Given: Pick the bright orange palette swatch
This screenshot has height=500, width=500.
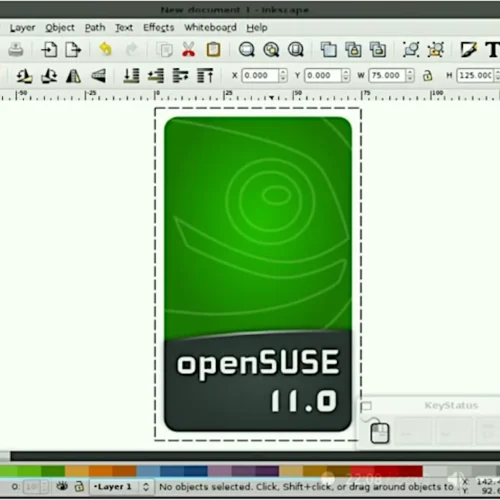Looking at the screenshot, I should point(101,471).
